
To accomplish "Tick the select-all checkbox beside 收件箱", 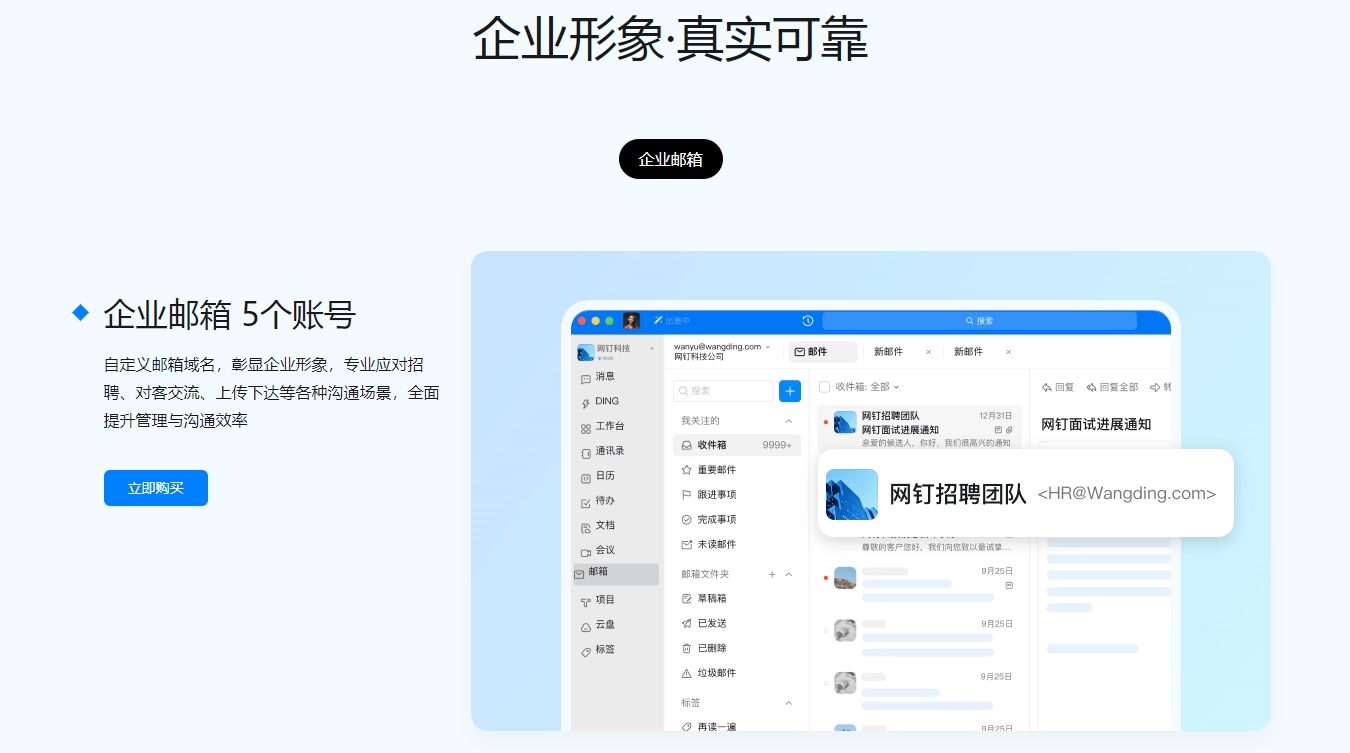I will coord(825,387).
